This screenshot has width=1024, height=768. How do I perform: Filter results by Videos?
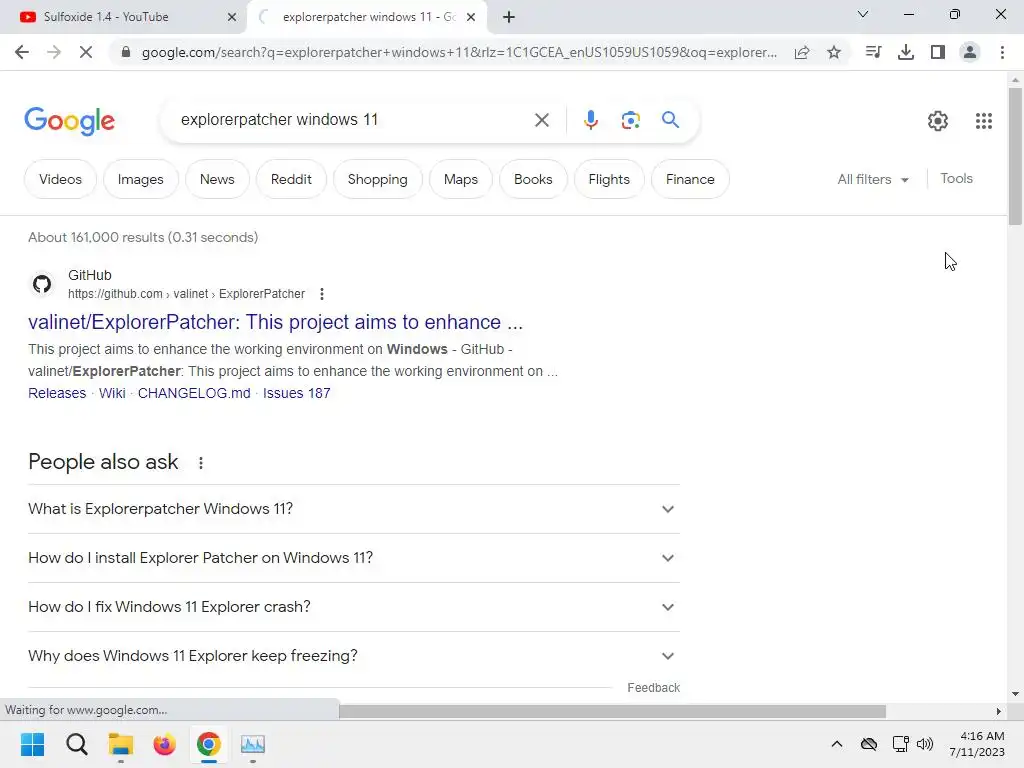point(60,179)
